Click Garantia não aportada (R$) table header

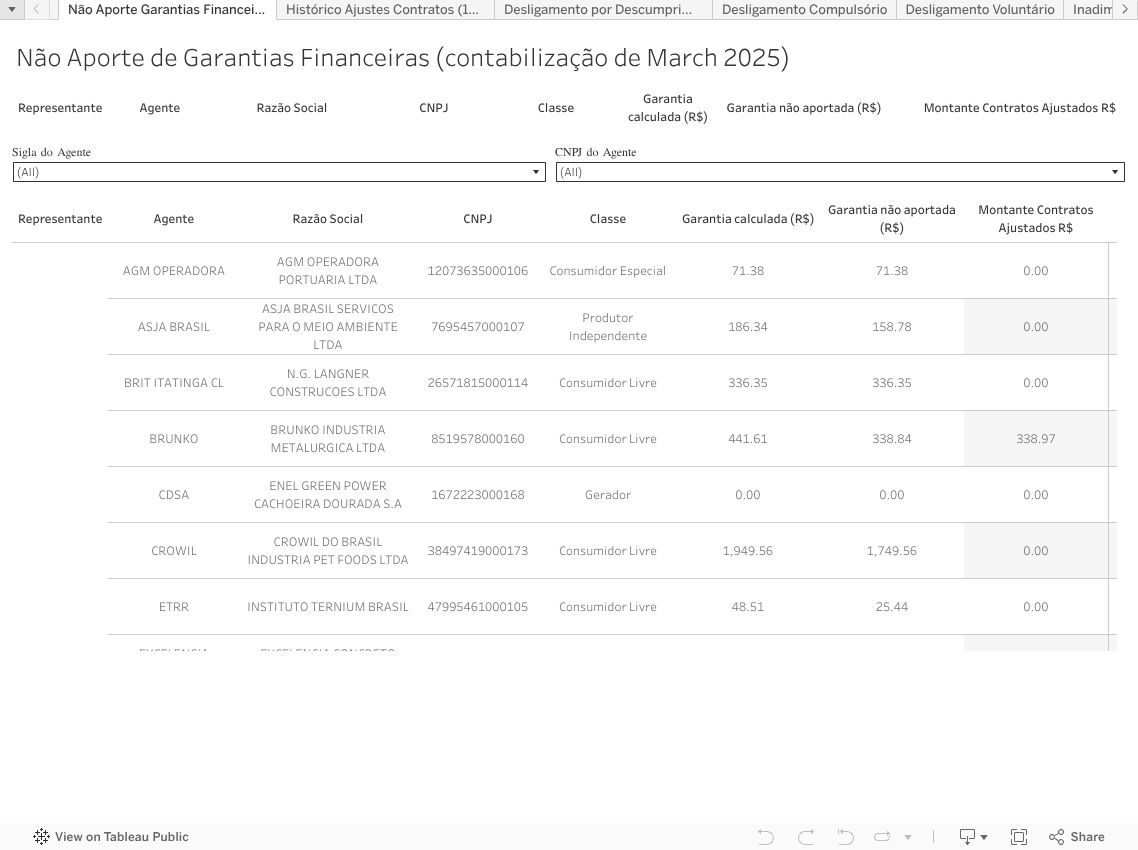tap(891, 218)
